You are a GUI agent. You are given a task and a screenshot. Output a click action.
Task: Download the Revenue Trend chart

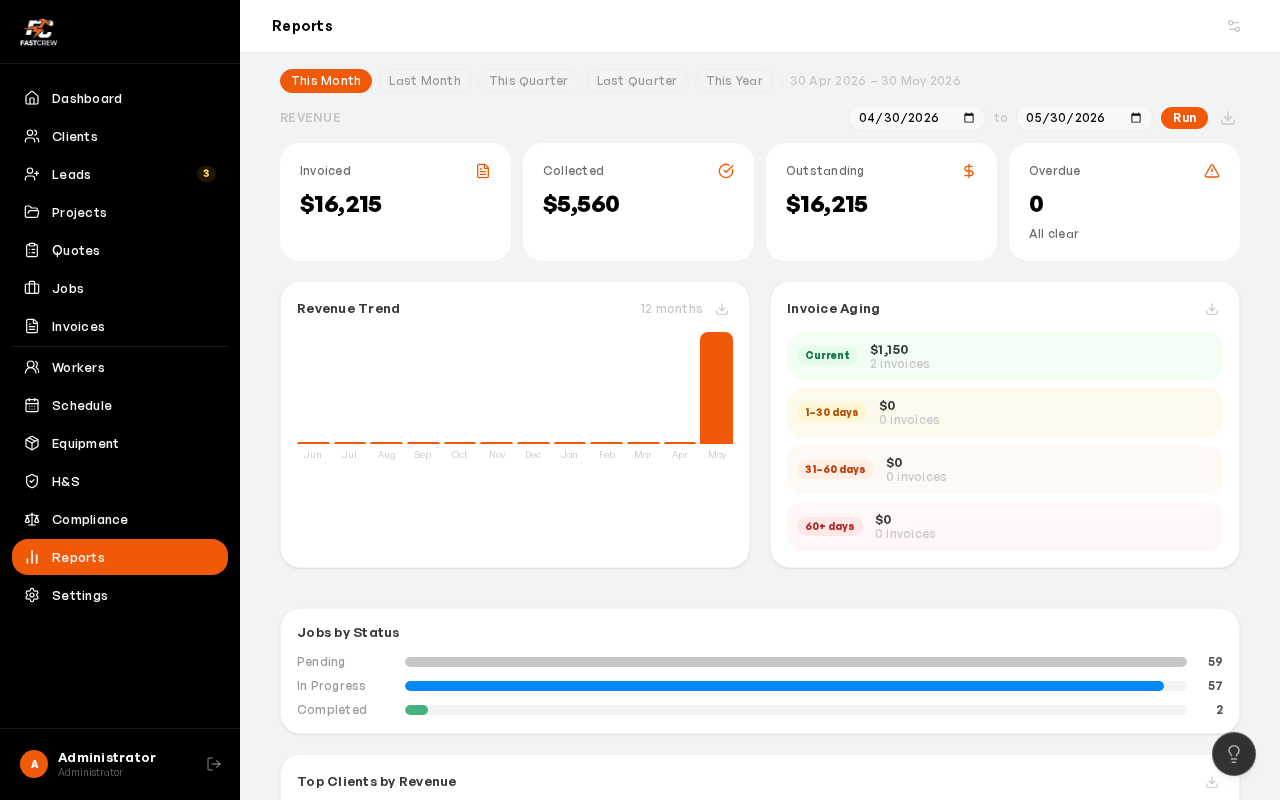[x=722, y=309]
